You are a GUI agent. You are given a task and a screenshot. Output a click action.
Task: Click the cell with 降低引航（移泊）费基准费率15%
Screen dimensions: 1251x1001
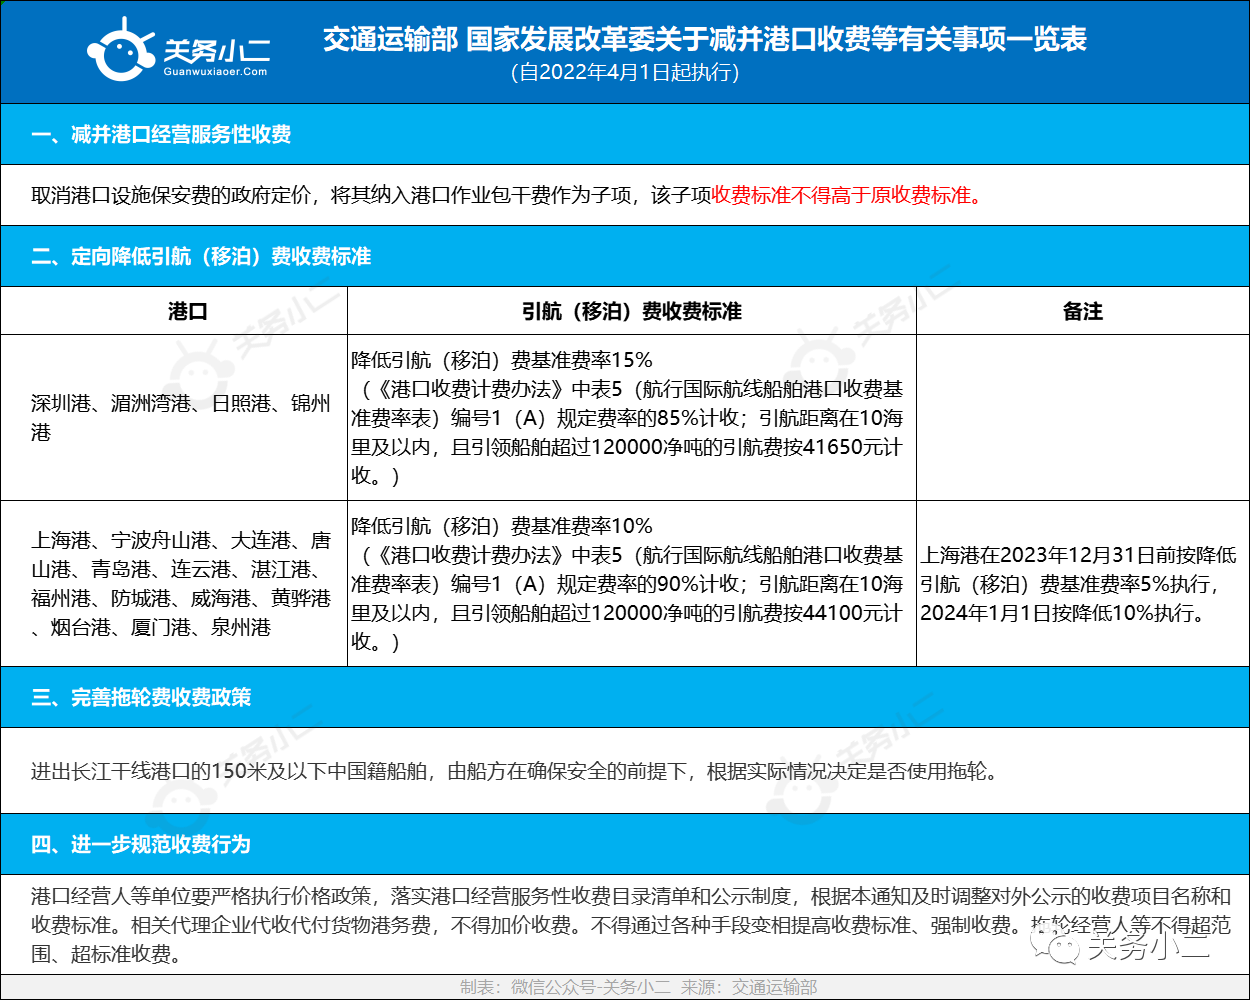[632, 417]
